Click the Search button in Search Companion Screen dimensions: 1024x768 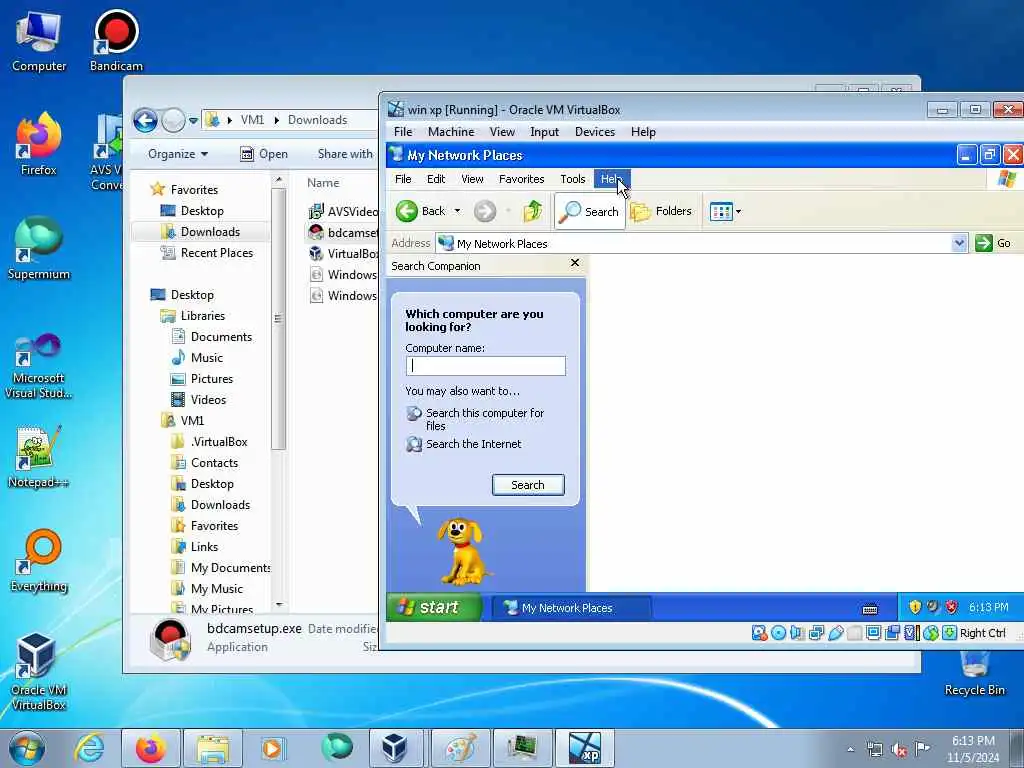pyautogui.click(x=528, y=485)
